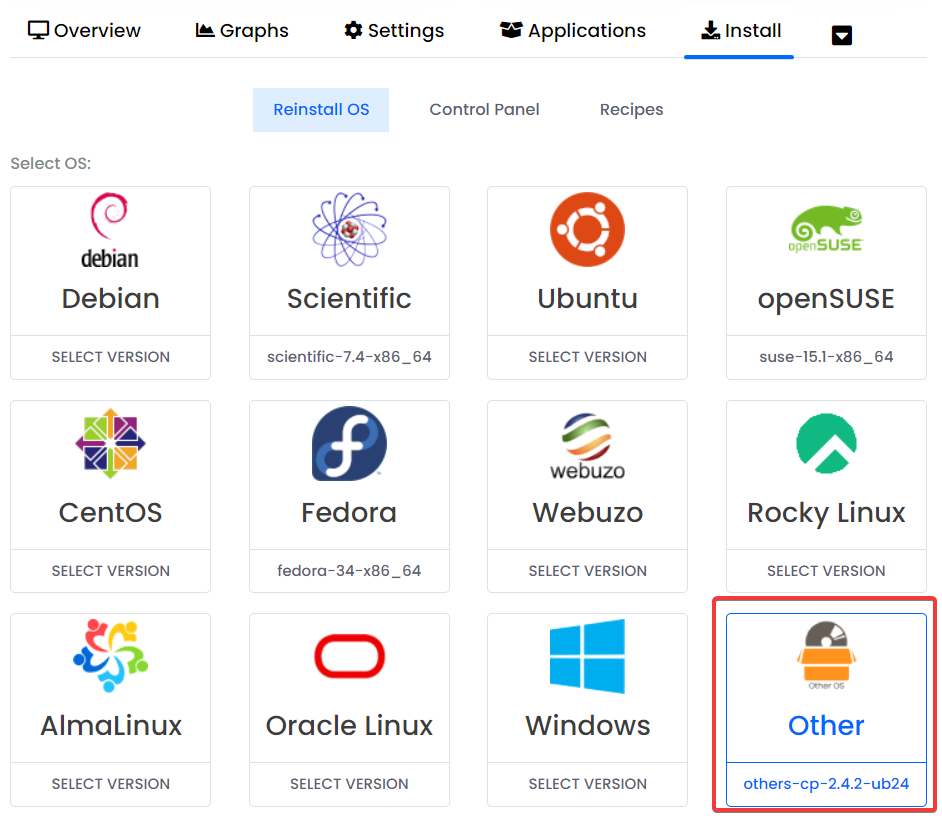Click the Fedora name text
942x824 pixels.
coord(349,513)
